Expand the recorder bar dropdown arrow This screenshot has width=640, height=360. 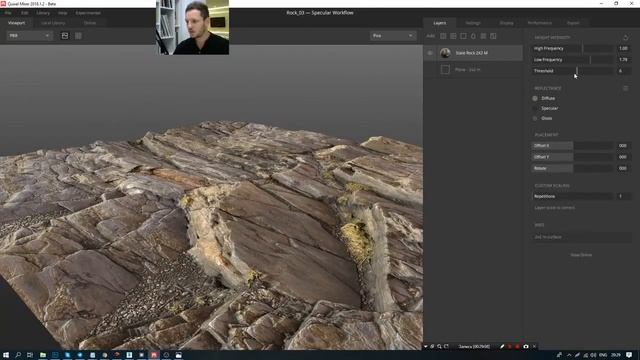pyautogui.click(x=426, y=347)
